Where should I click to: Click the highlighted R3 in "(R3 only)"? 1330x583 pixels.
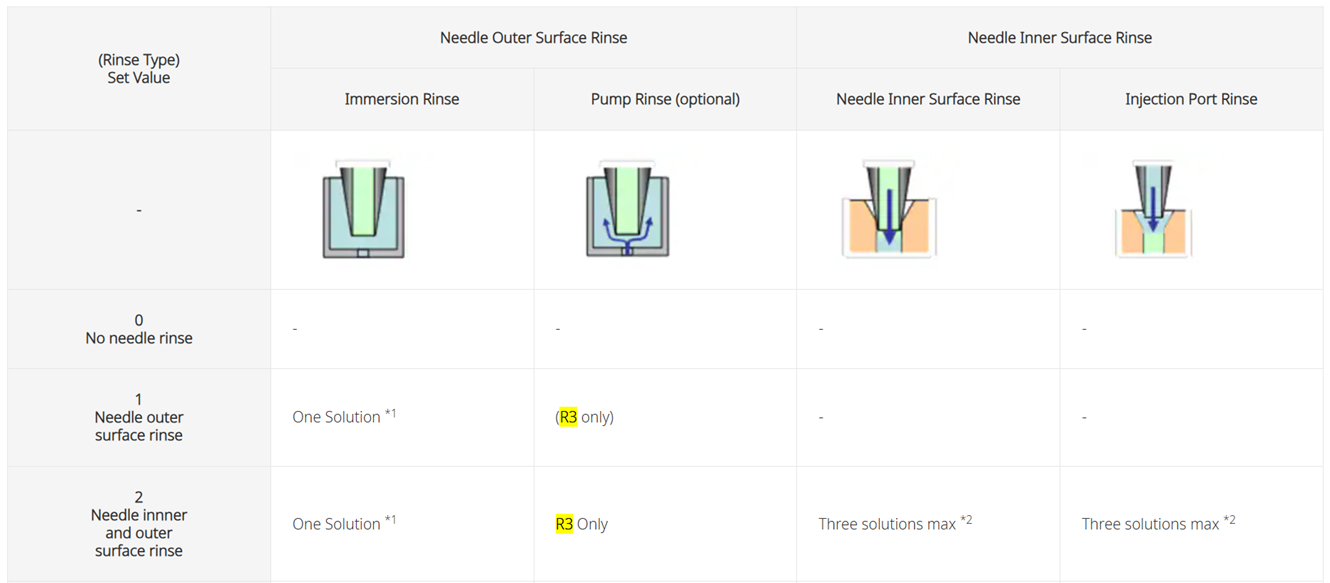pos(568,417)
